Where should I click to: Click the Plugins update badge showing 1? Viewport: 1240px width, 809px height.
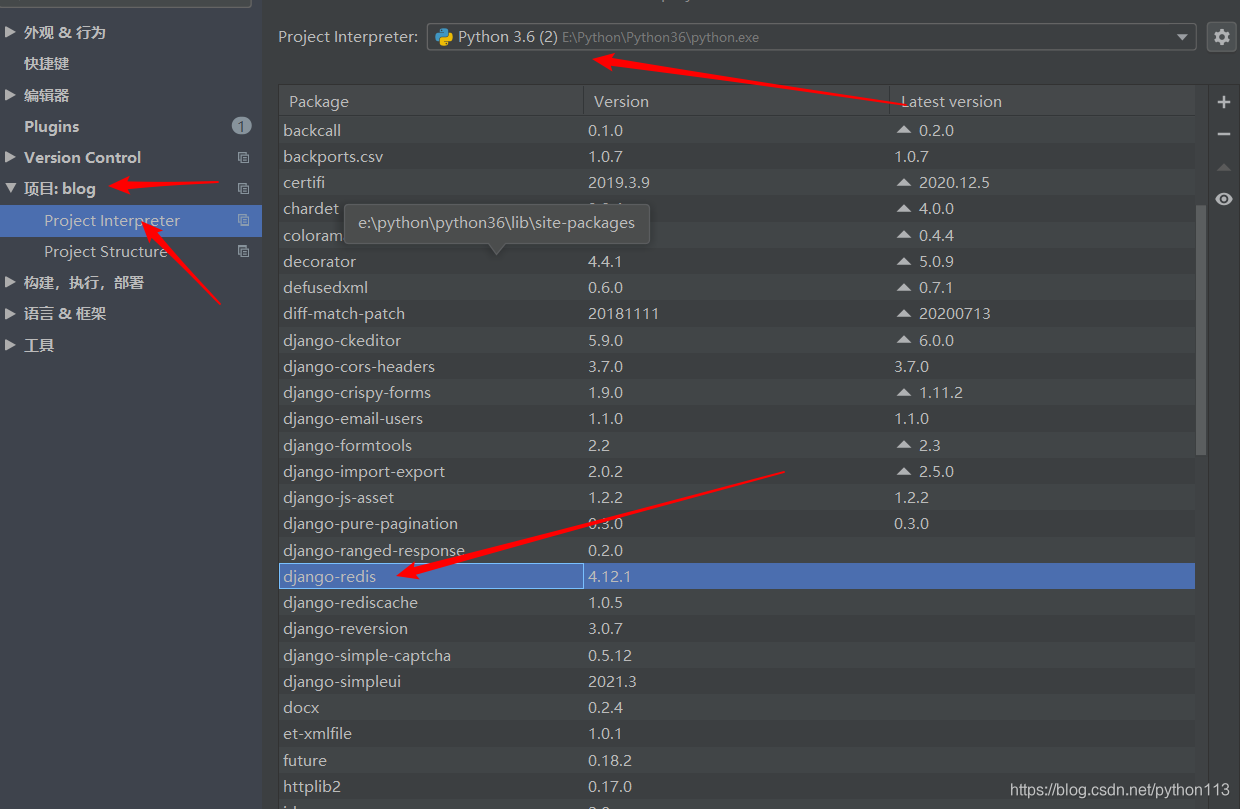241,126
